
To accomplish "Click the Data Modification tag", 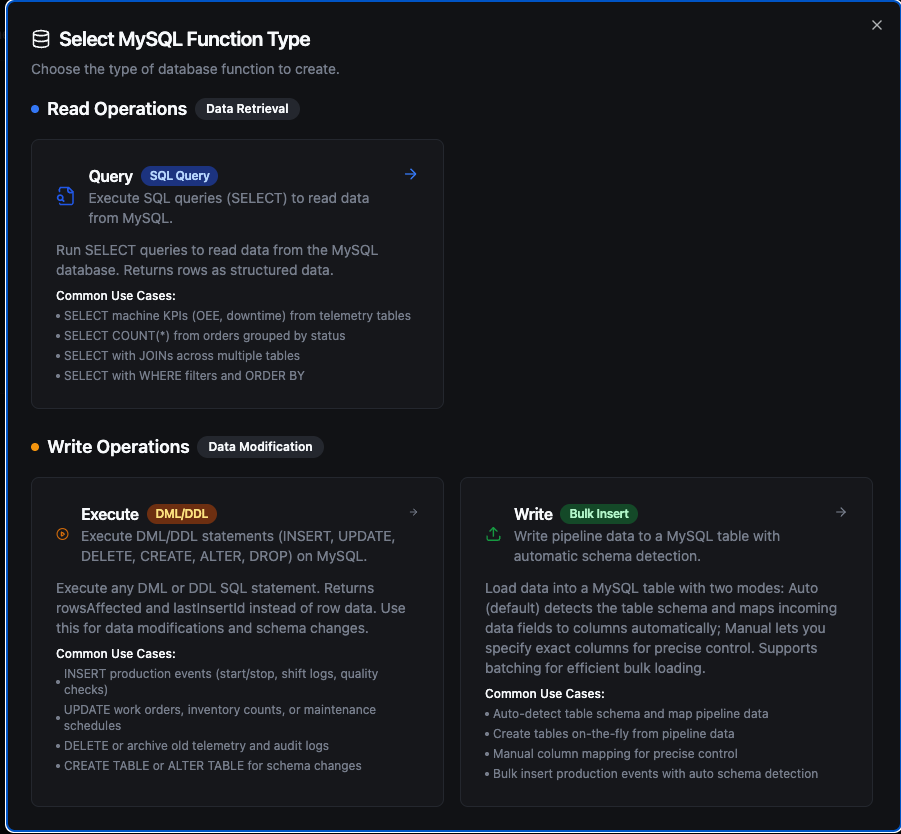I will pyautogui.click(x=260, y=447).
